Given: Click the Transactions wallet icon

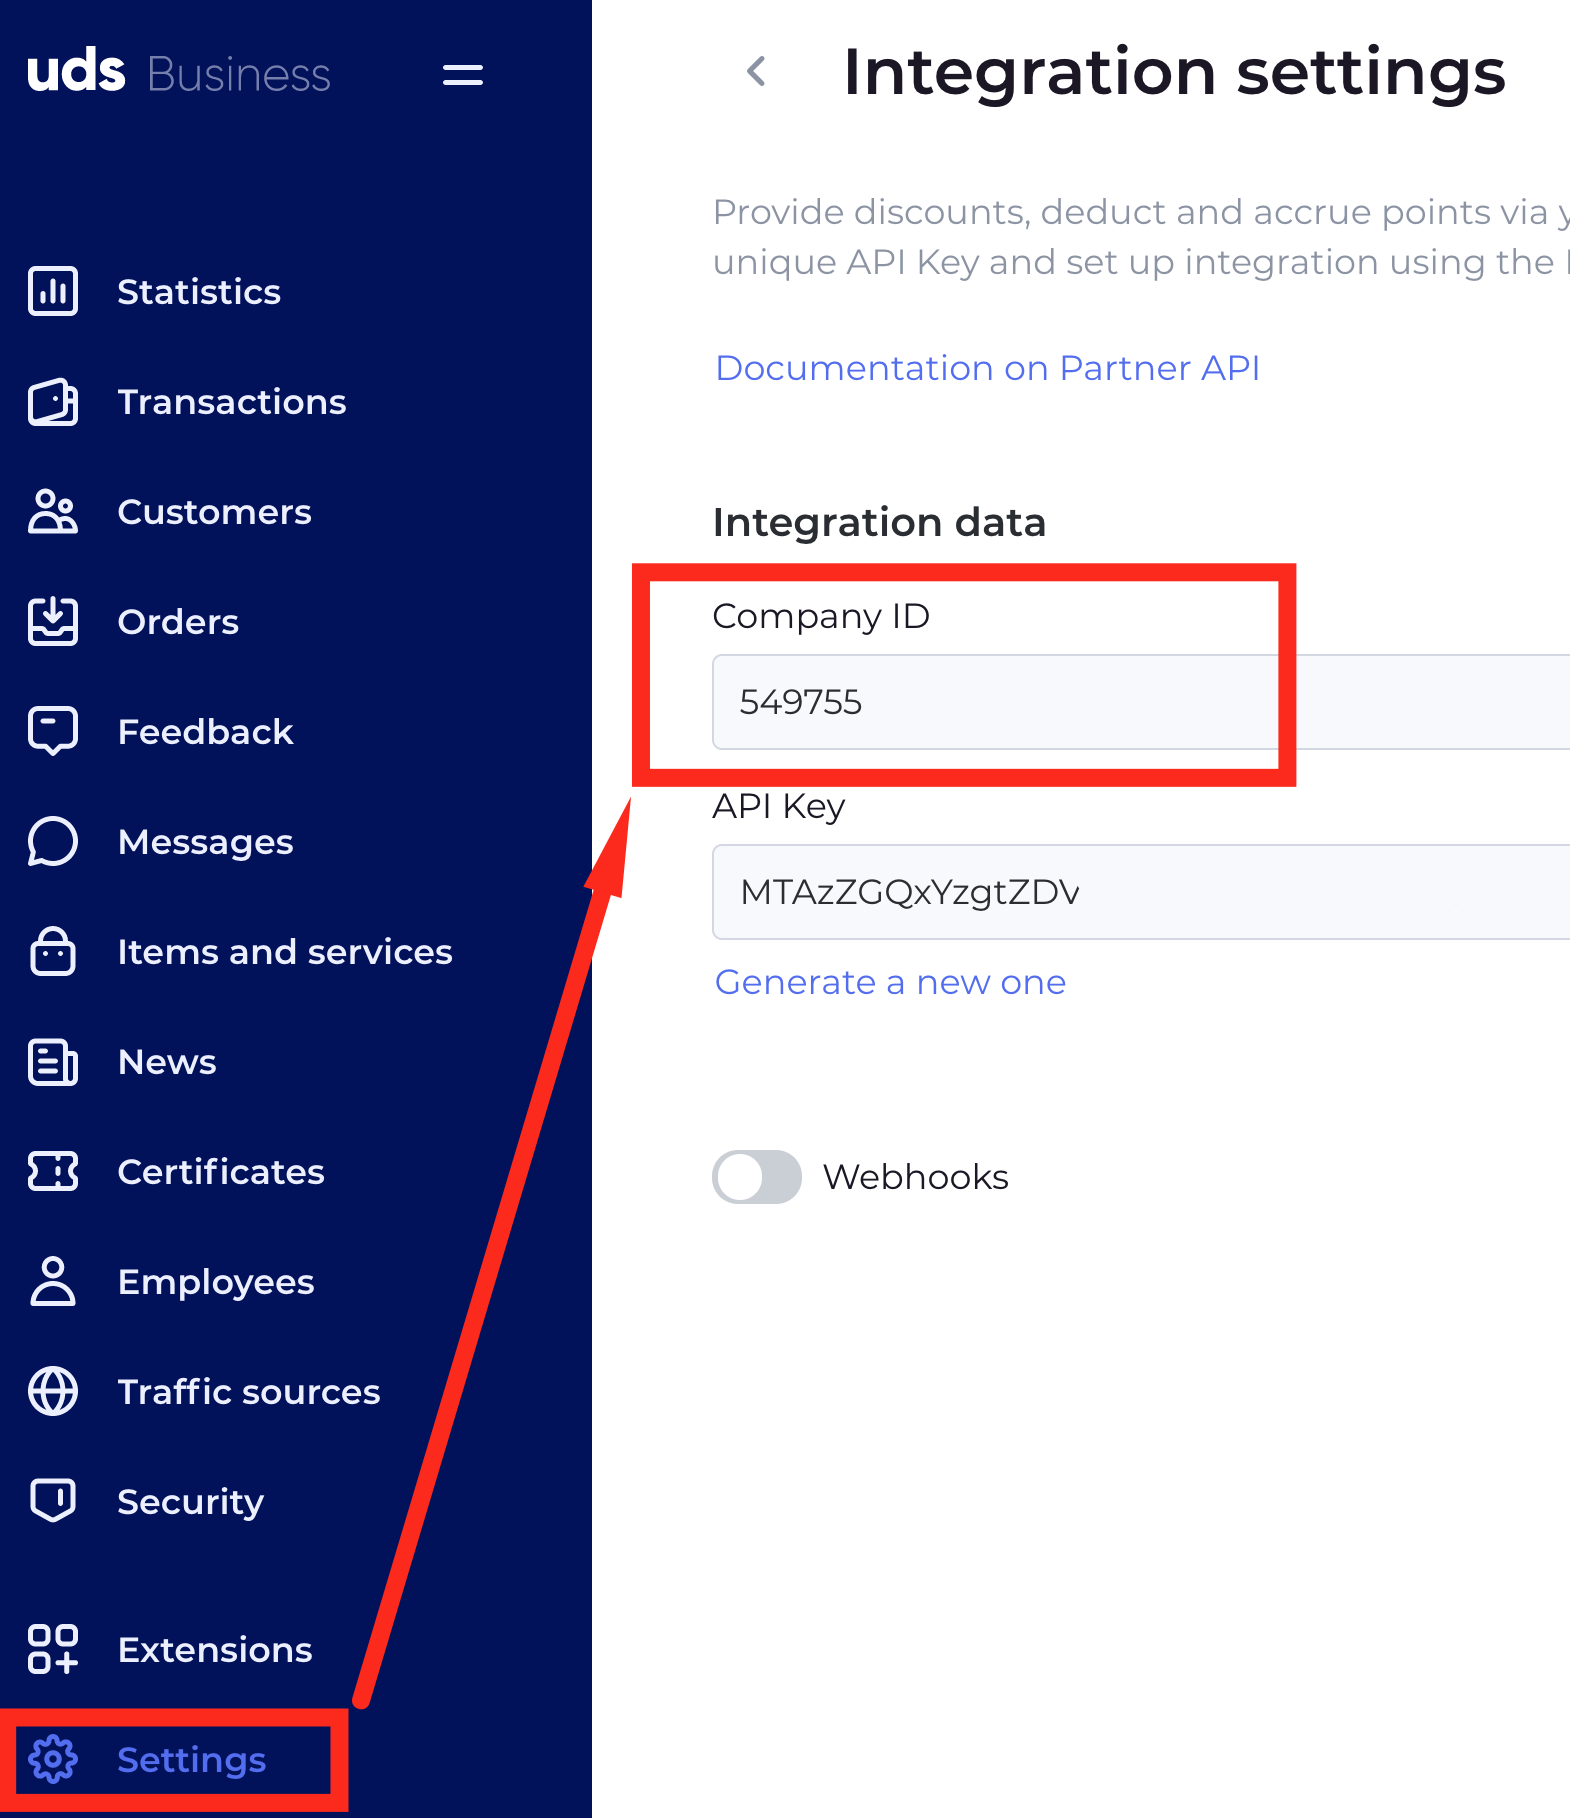Looking at the screenshot, I should [x=53, y=401].
